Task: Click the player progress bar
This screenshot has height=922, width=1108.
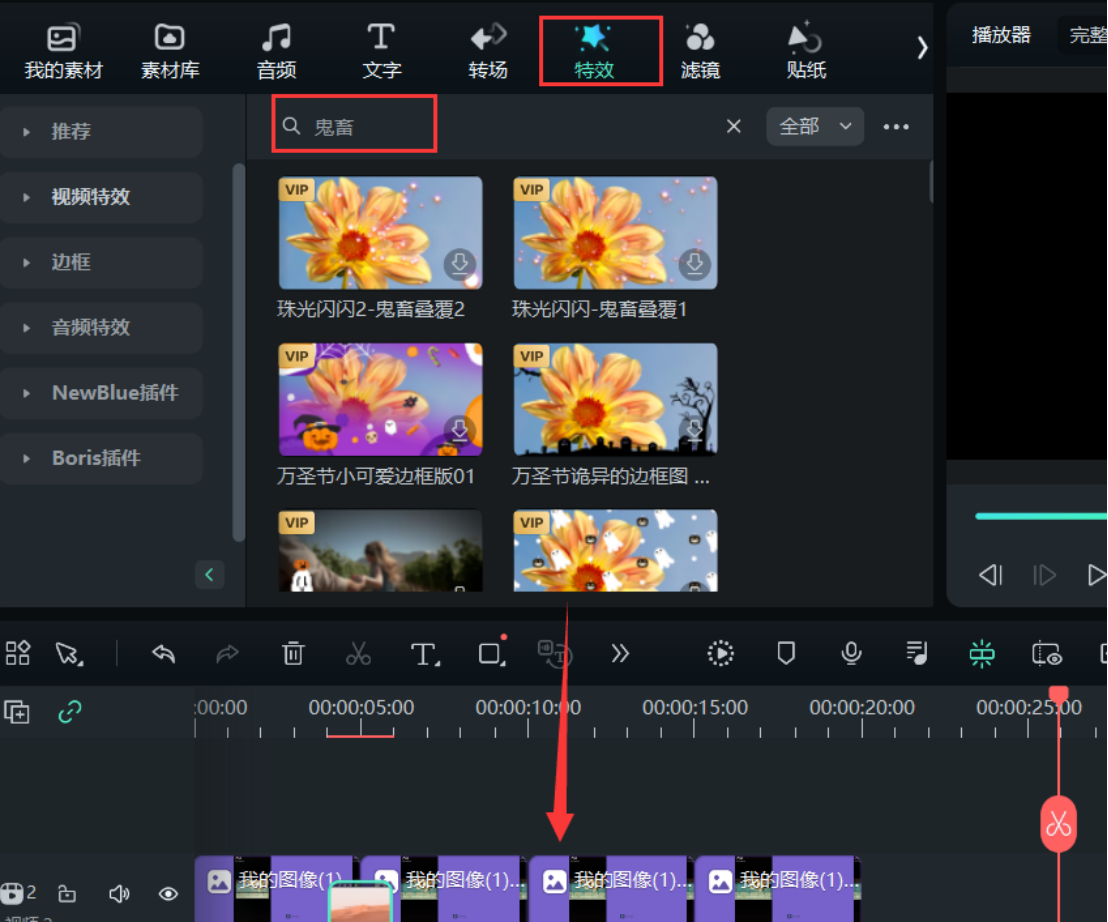Action: [1040, 516]
